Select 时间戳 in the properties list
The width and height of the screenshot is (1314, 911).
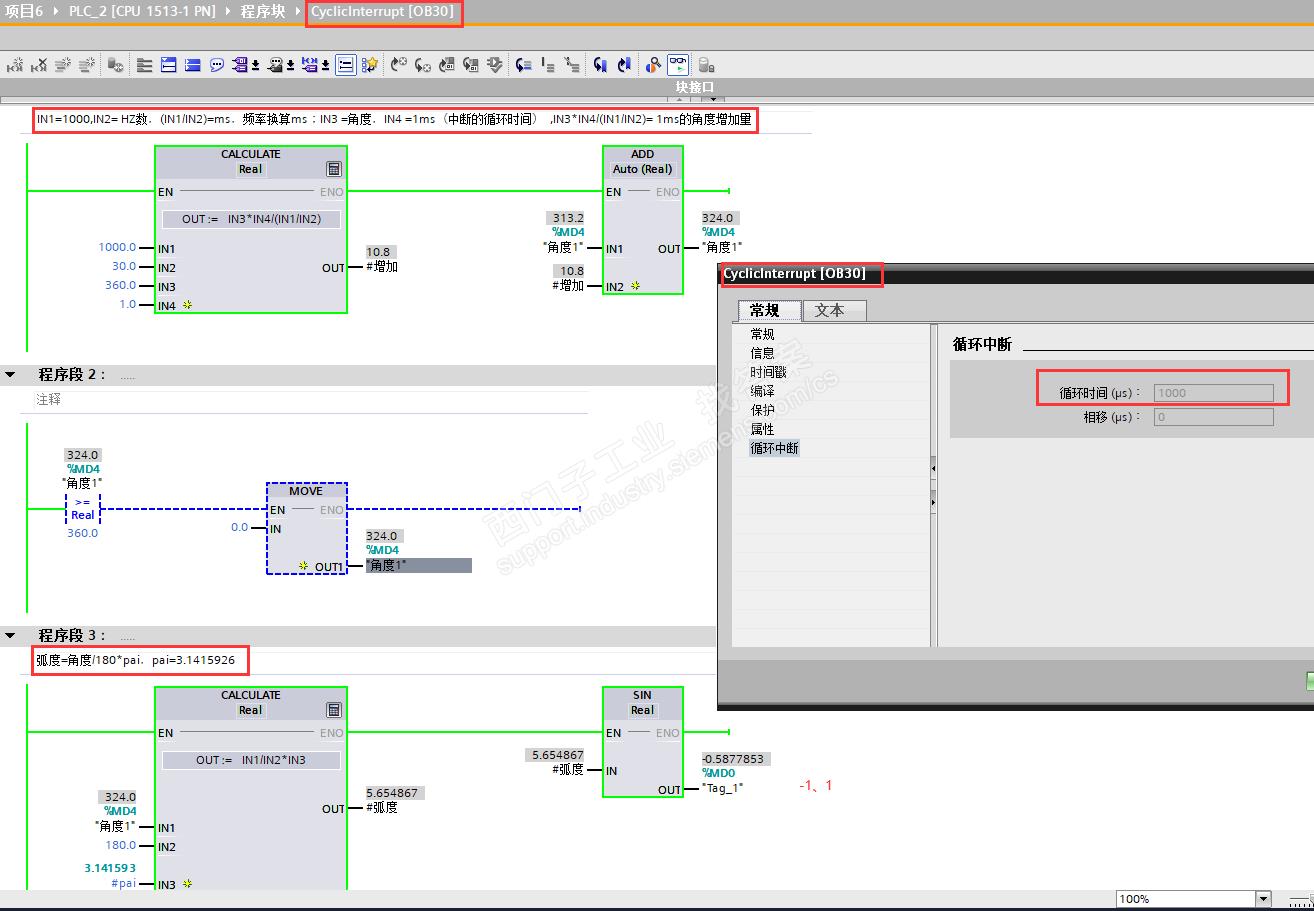(769, 372)
